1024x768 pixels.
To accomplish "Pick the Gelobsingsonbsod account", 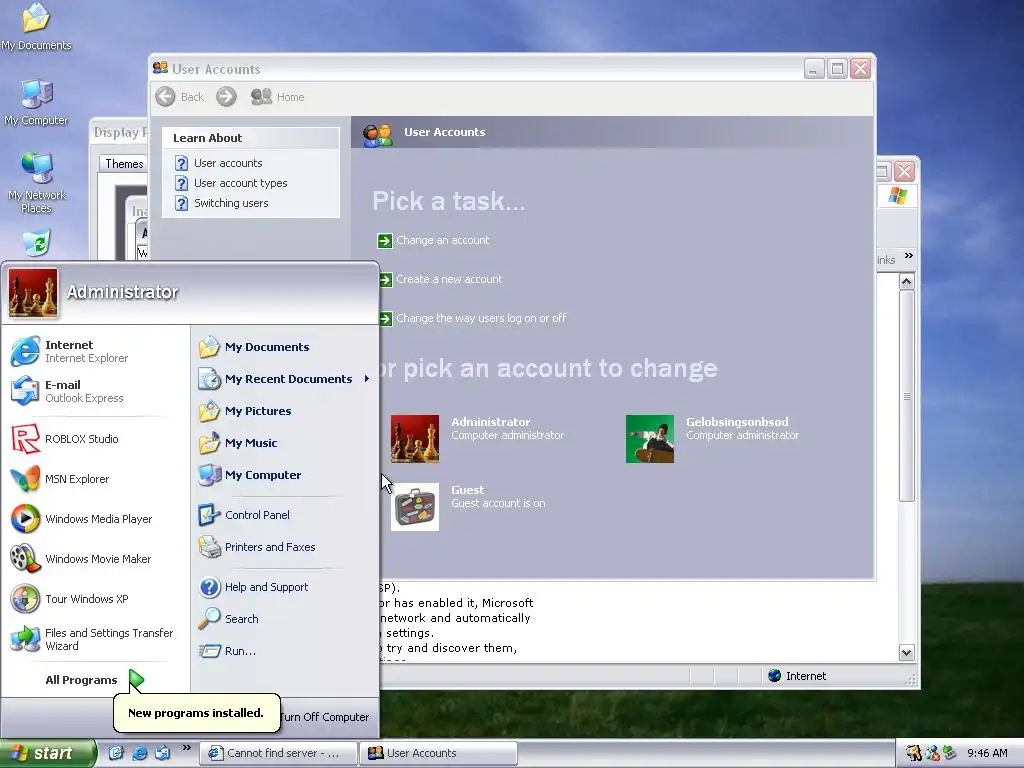I will 712,438.
